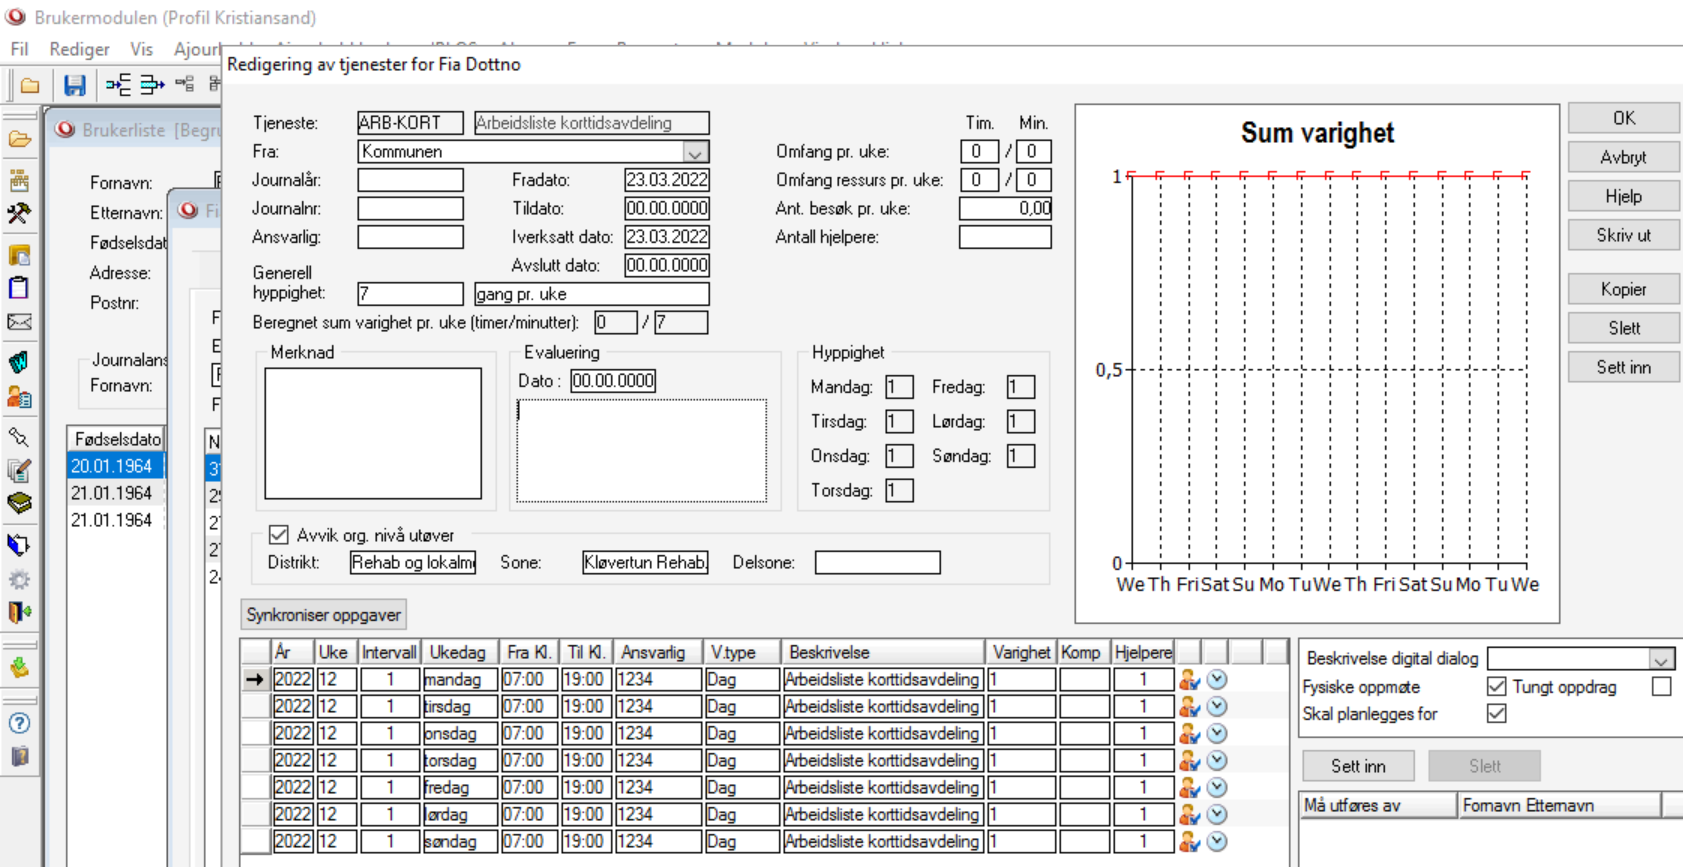Click the yellow open-folder icon in left sidebar
This screenshot has height=867, width=1683.
point(19,139)
